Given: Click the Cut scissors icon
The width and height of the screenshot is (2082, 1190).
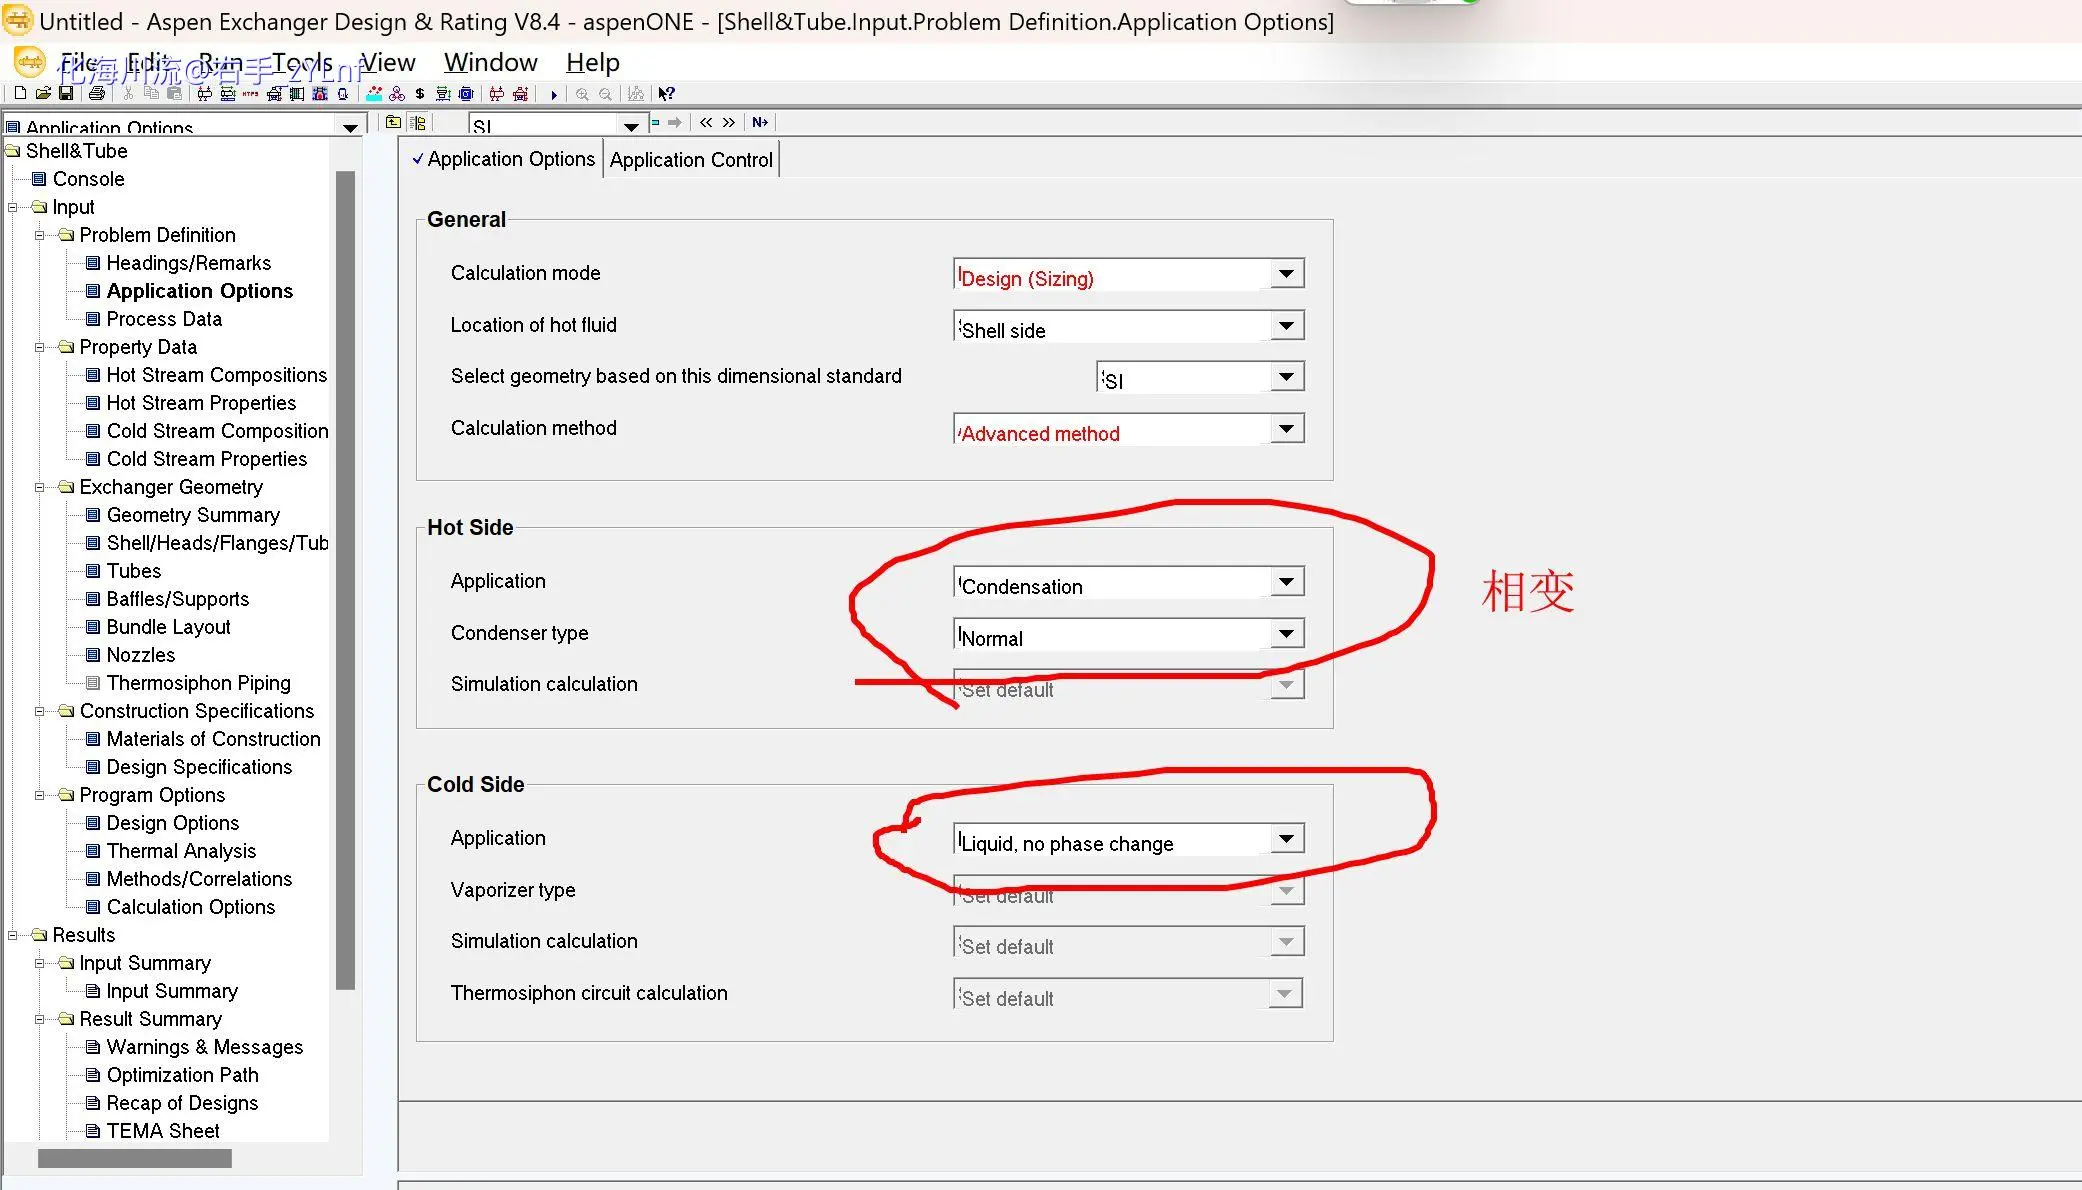Looking at the screenshot, I should 128,94.
